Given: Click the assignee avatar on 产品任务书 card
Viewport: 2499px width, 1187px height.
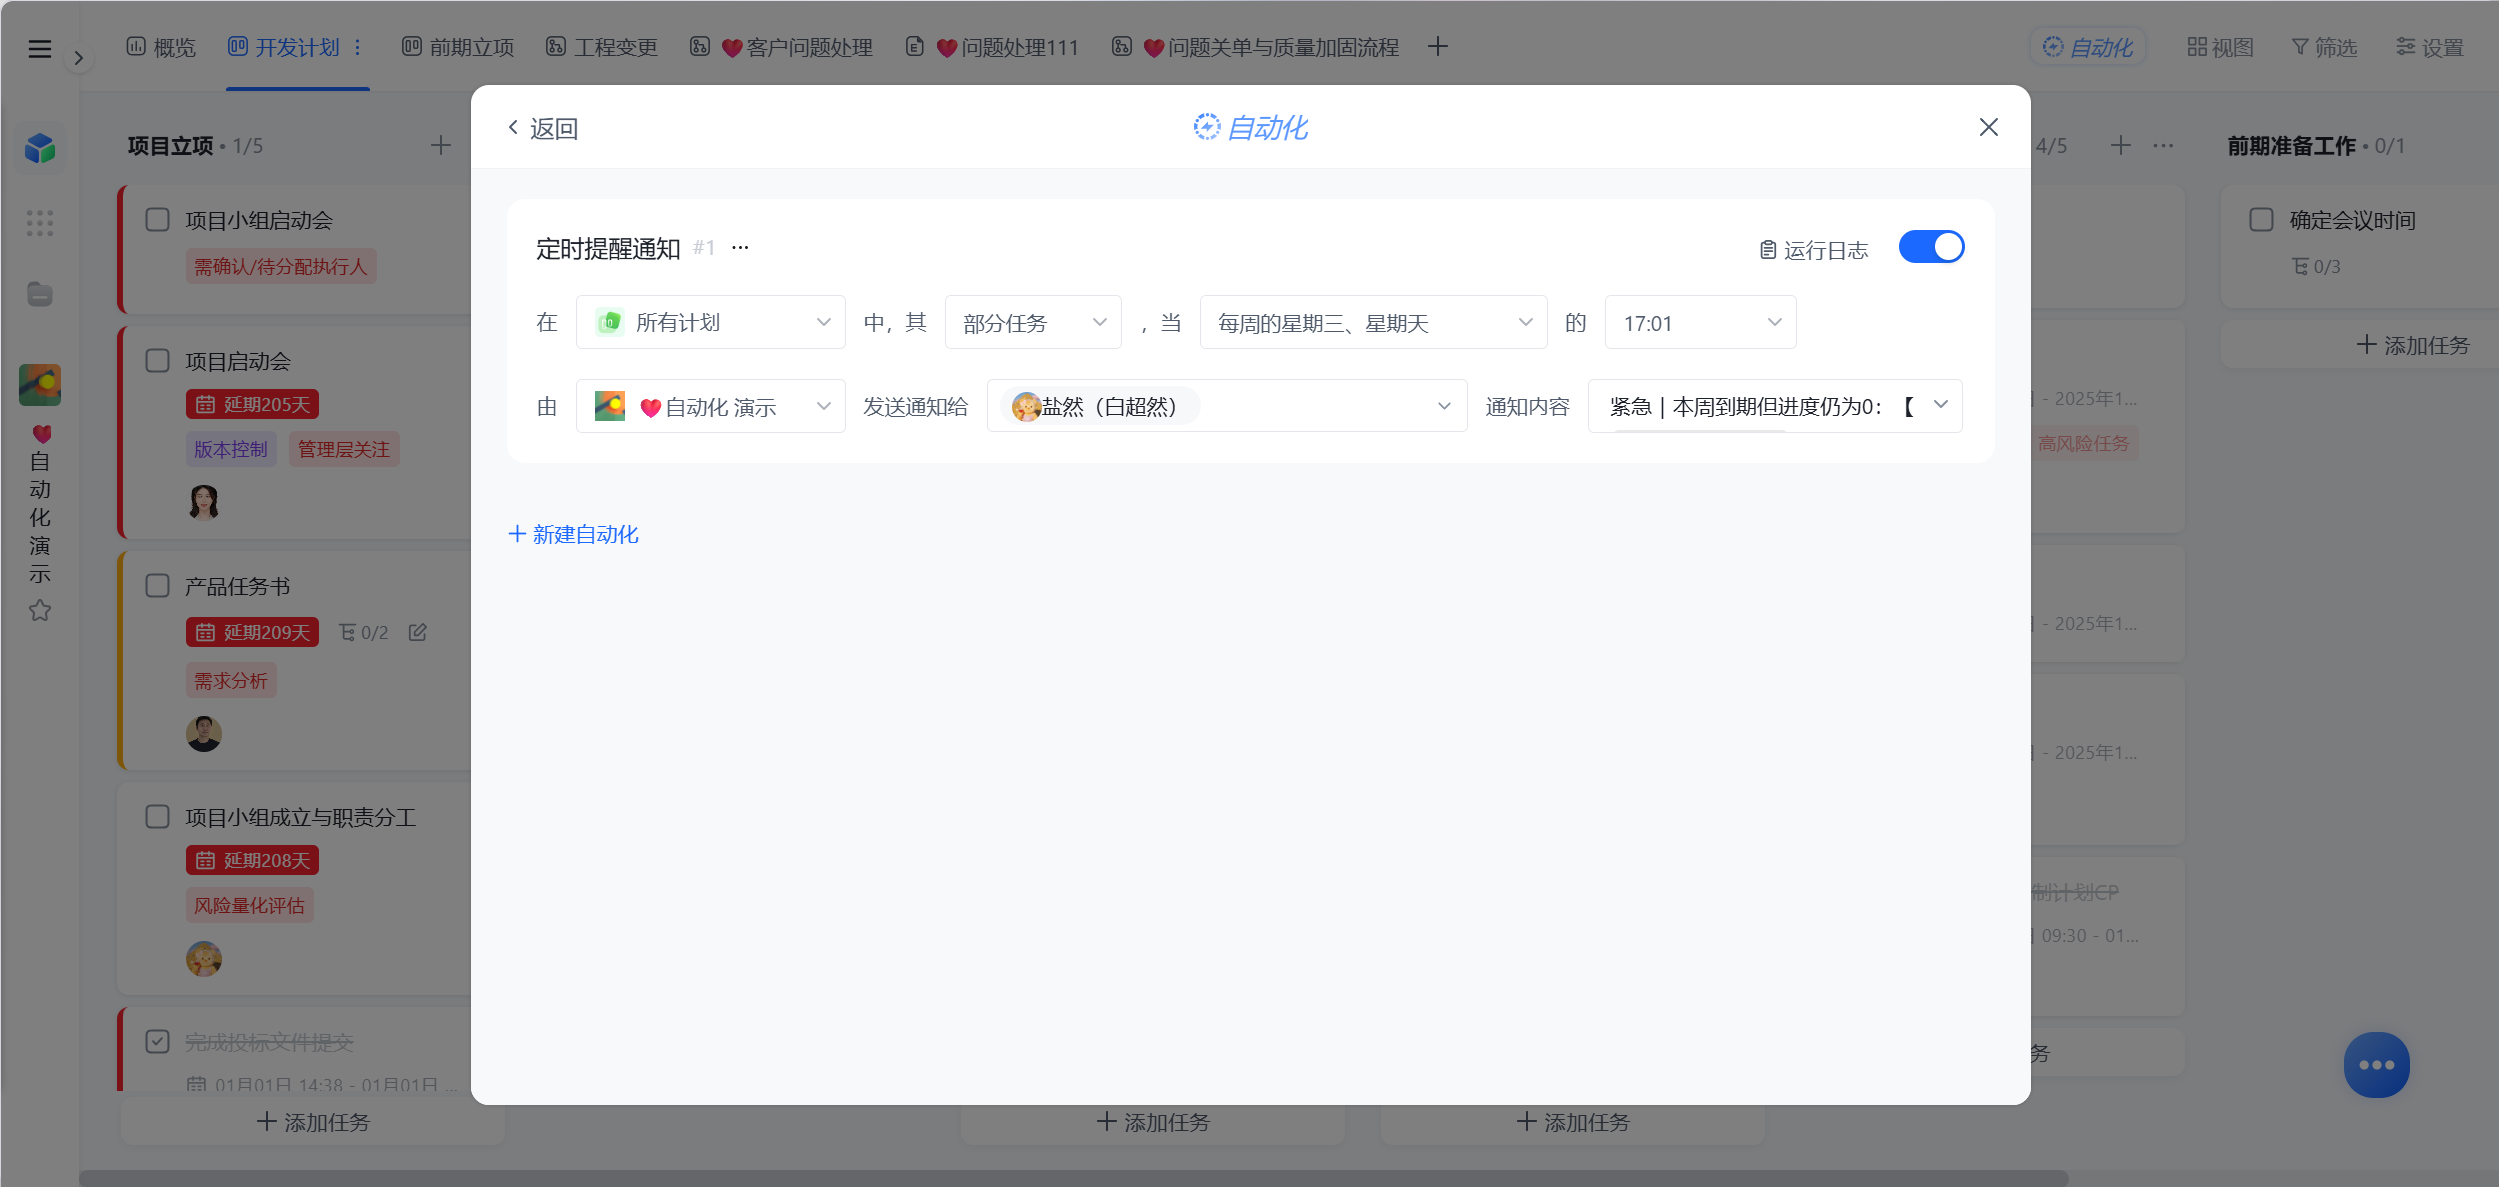Looking at the screenshot, I should tap(204, 734).
